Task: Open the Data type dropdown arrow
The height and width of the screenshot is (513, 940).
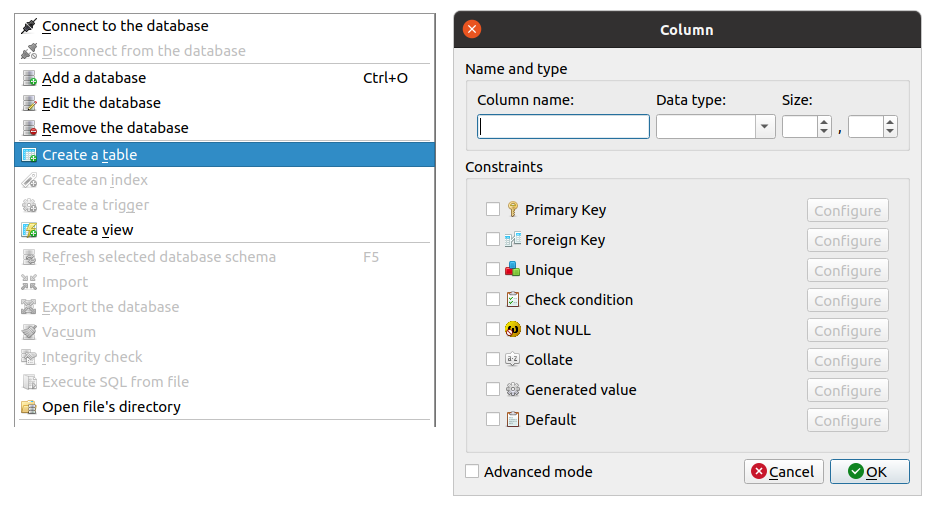Action: tap(764, 126)
